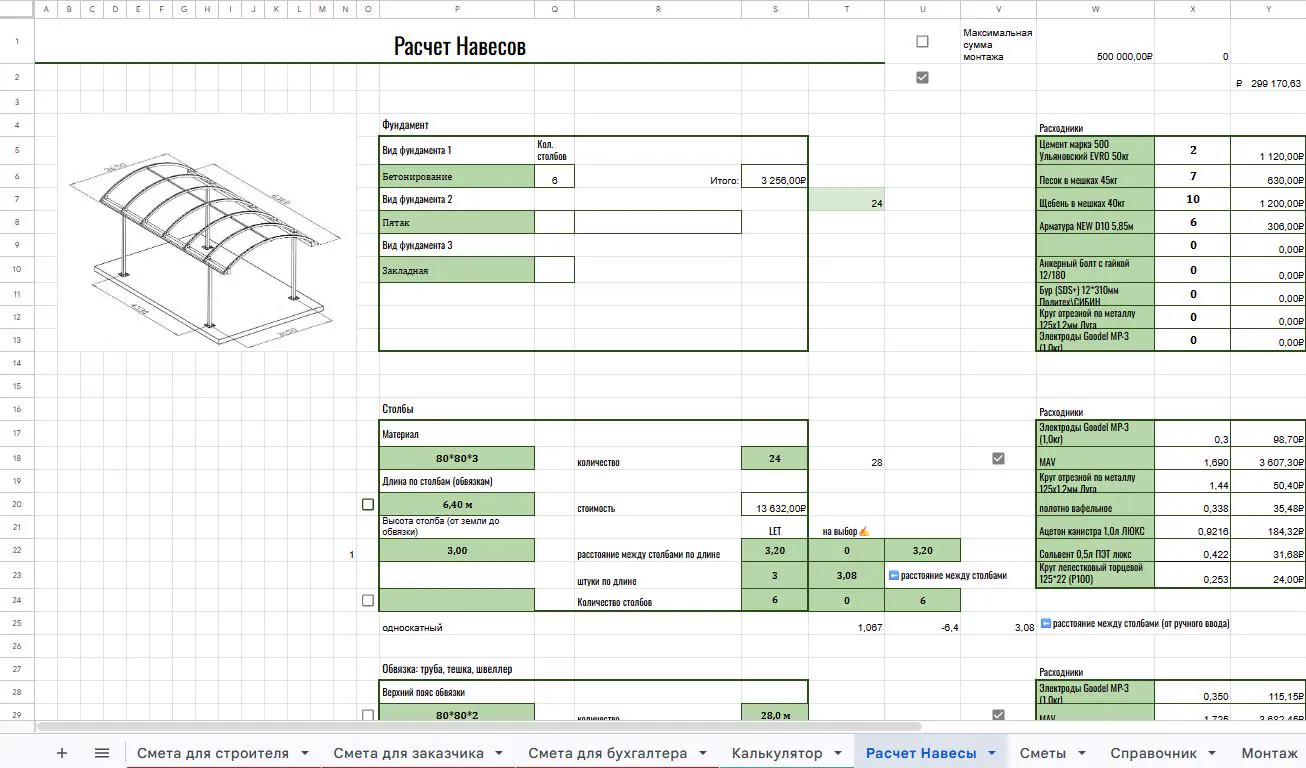The image size is (1306, 768).
Task: Open the Справочник sheet tab
Action: 1153,753
